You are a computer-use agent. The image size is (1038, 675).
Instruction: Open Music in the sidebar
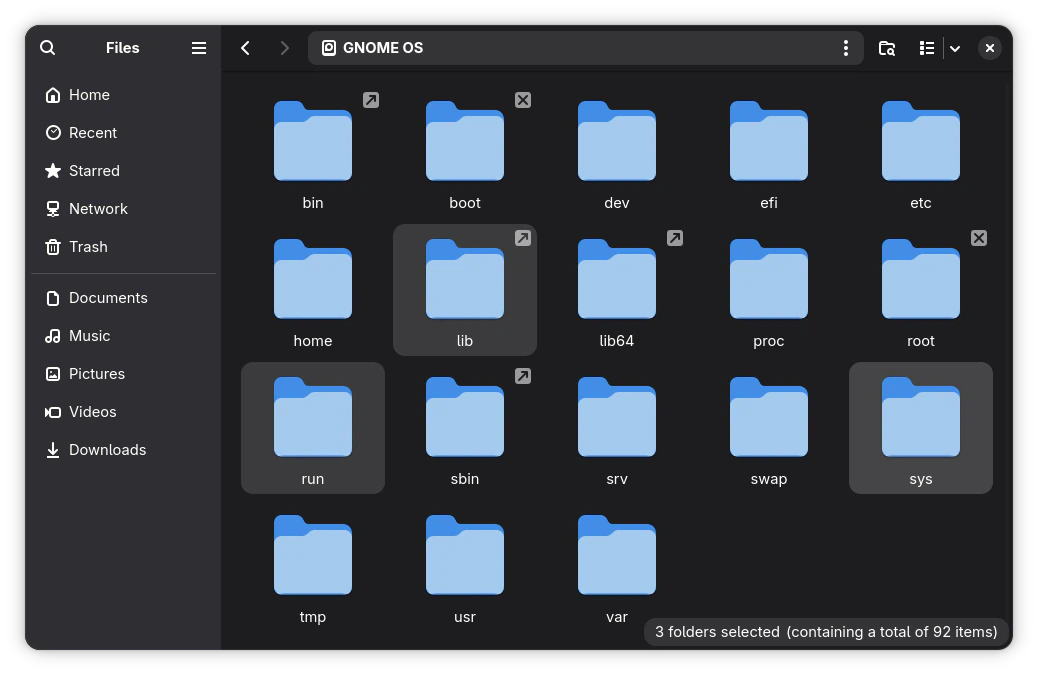click(x=124, y=336)
